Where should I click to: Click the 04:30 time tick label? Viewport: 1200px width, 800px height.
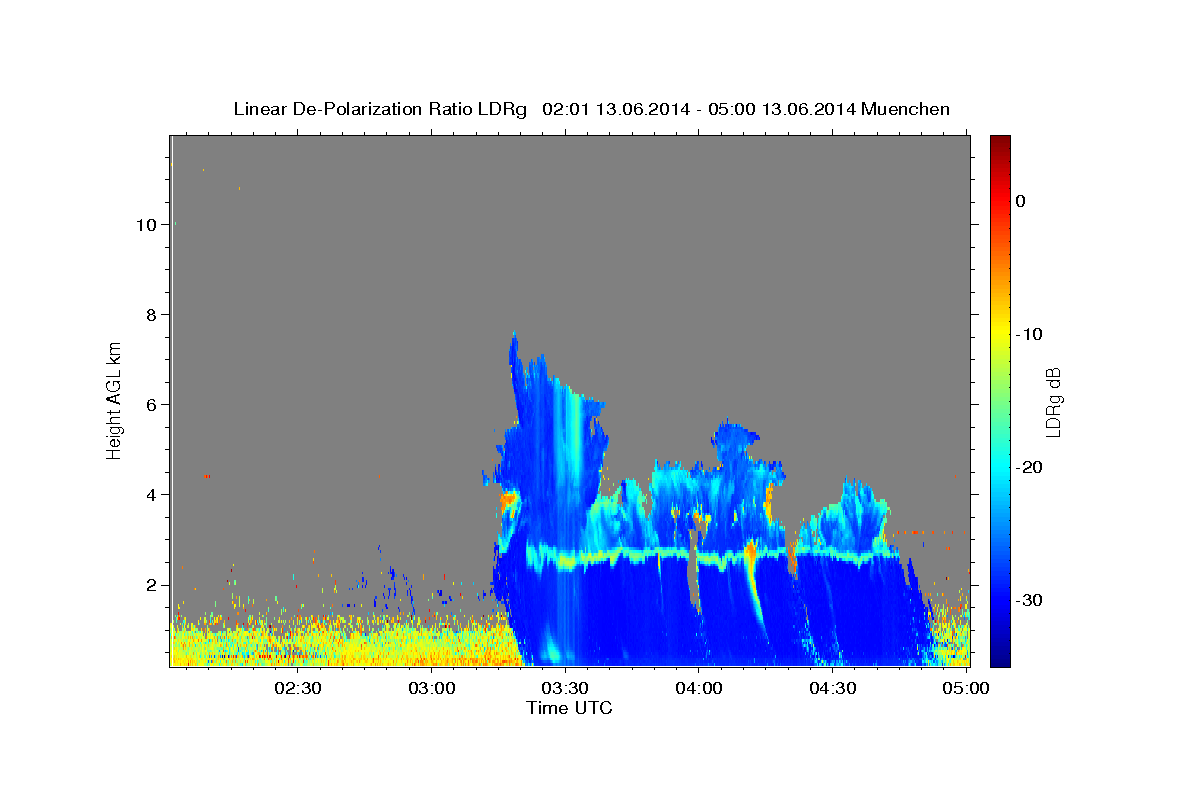832,688
